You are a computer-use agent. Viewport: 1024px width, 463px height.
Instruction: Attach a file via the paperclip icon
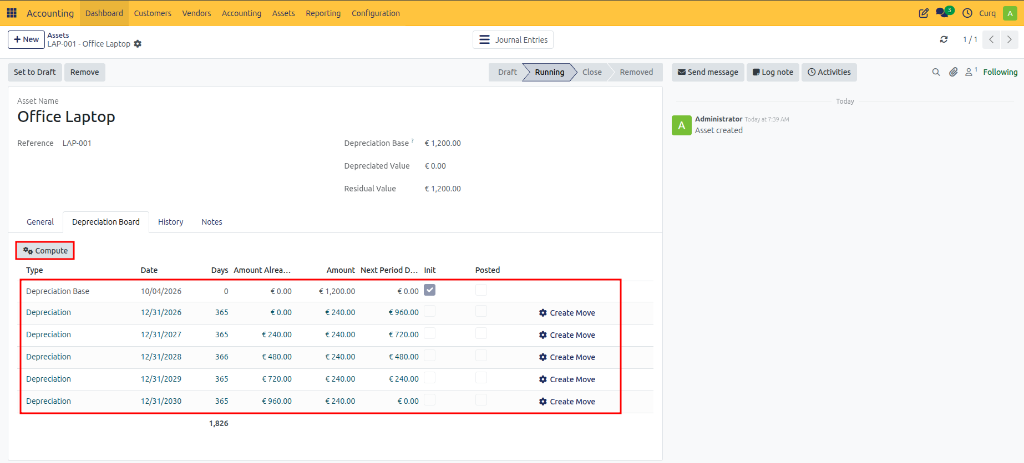[x=953, y=72]
